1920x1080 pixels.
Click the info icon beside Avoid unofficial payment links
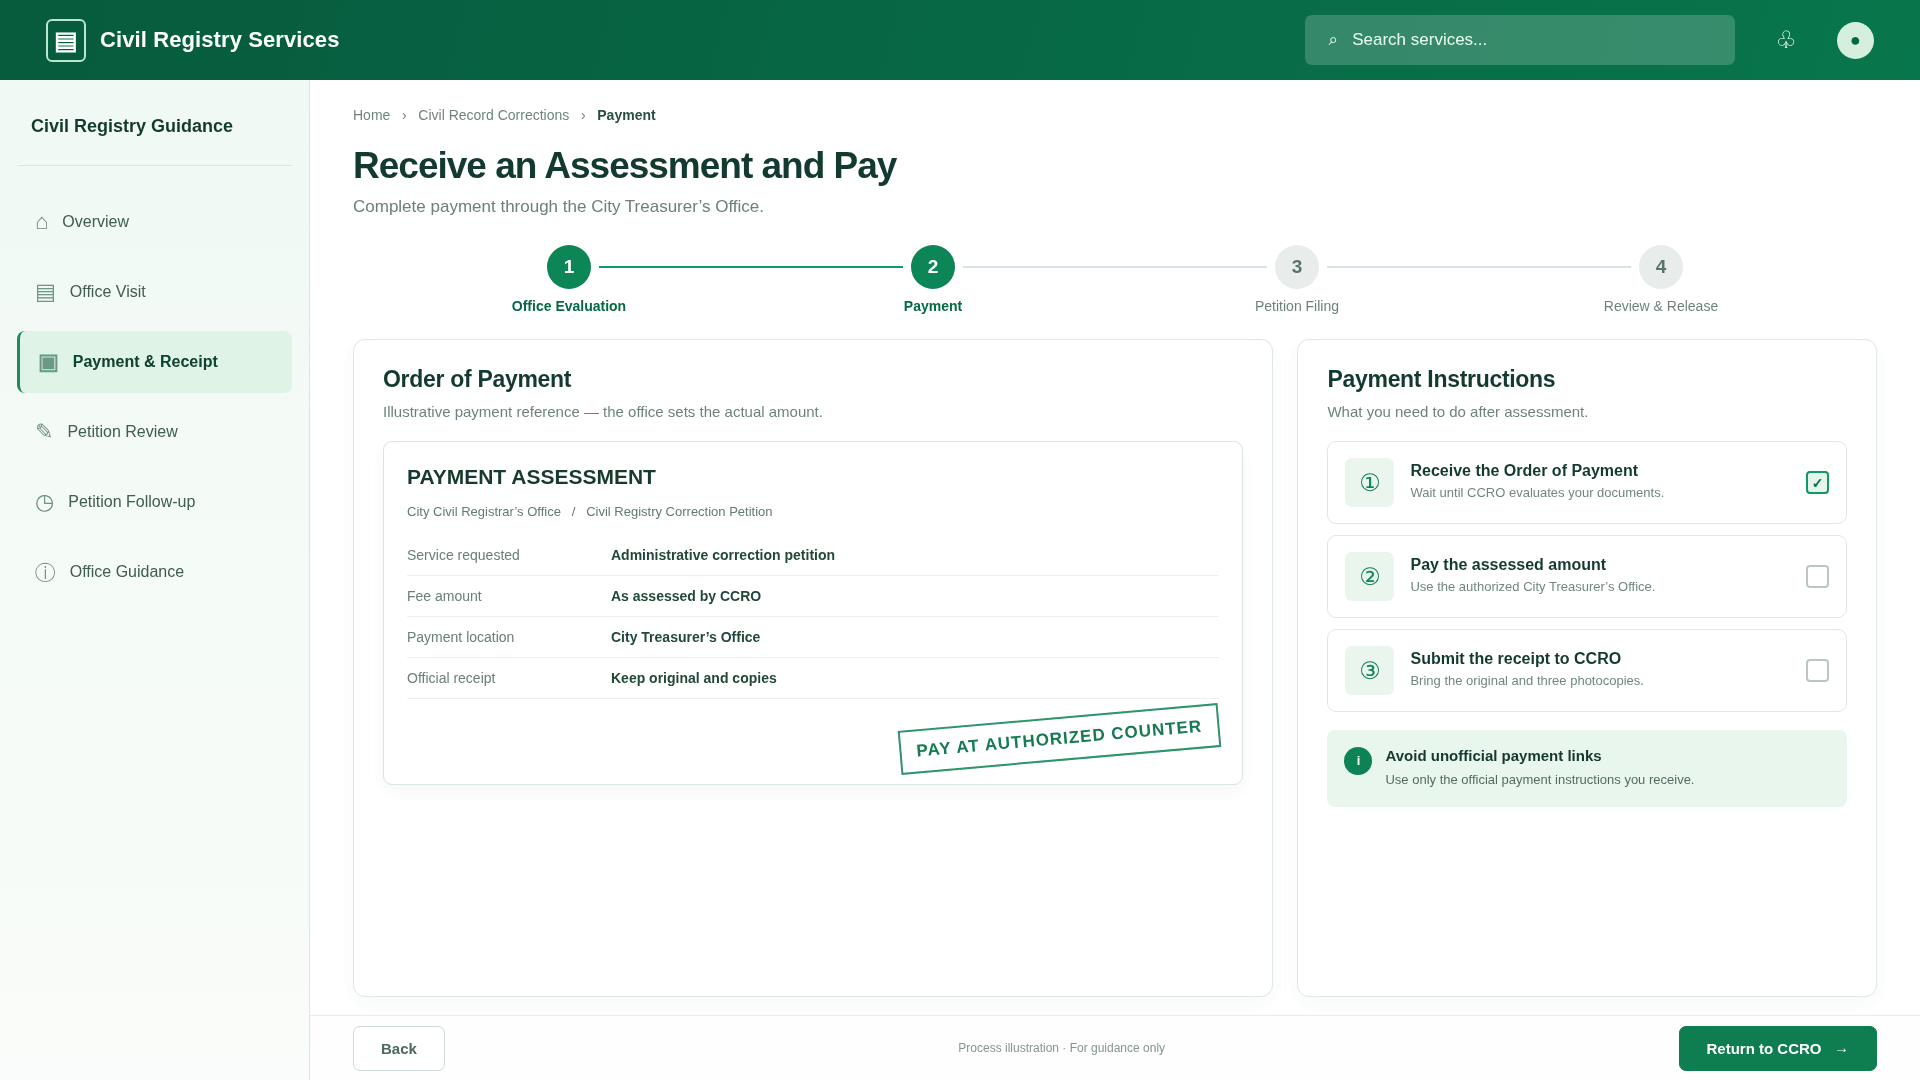click(1358, 761)
